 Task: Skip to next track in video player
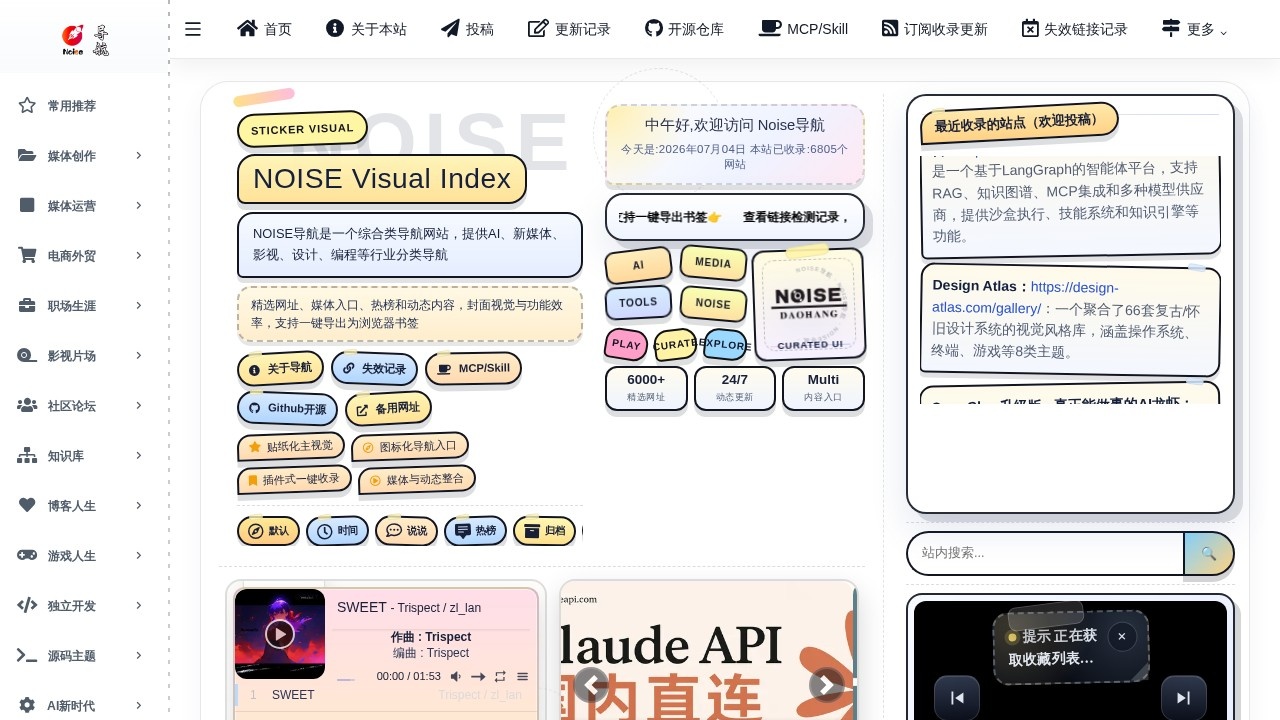click(1184, 698)
